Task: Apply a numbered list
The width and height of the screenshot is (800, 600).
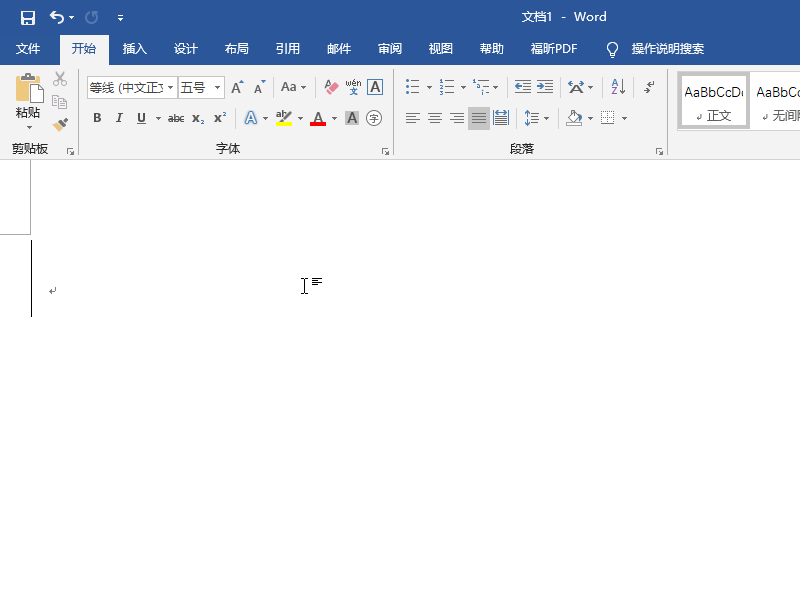Action: [447, 87]
